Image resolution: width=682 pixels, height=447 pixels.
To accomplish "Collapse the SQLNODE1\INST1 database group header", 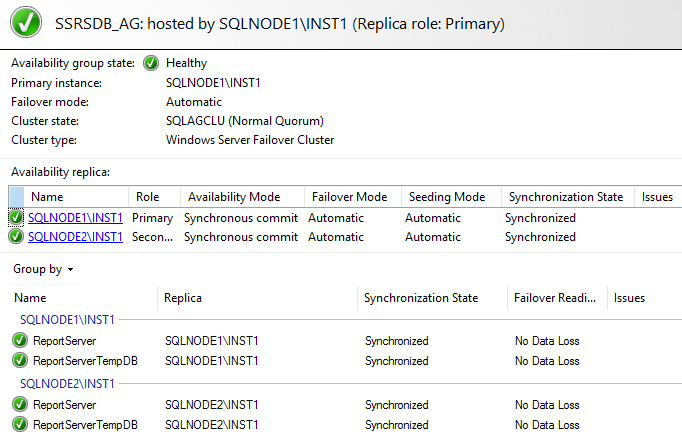I will pyautogui.click(x=67, y=320).
